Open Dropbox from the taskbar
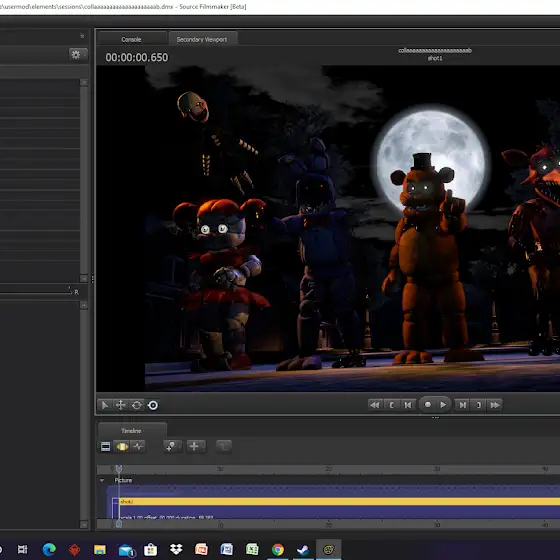 coord(176,549)
